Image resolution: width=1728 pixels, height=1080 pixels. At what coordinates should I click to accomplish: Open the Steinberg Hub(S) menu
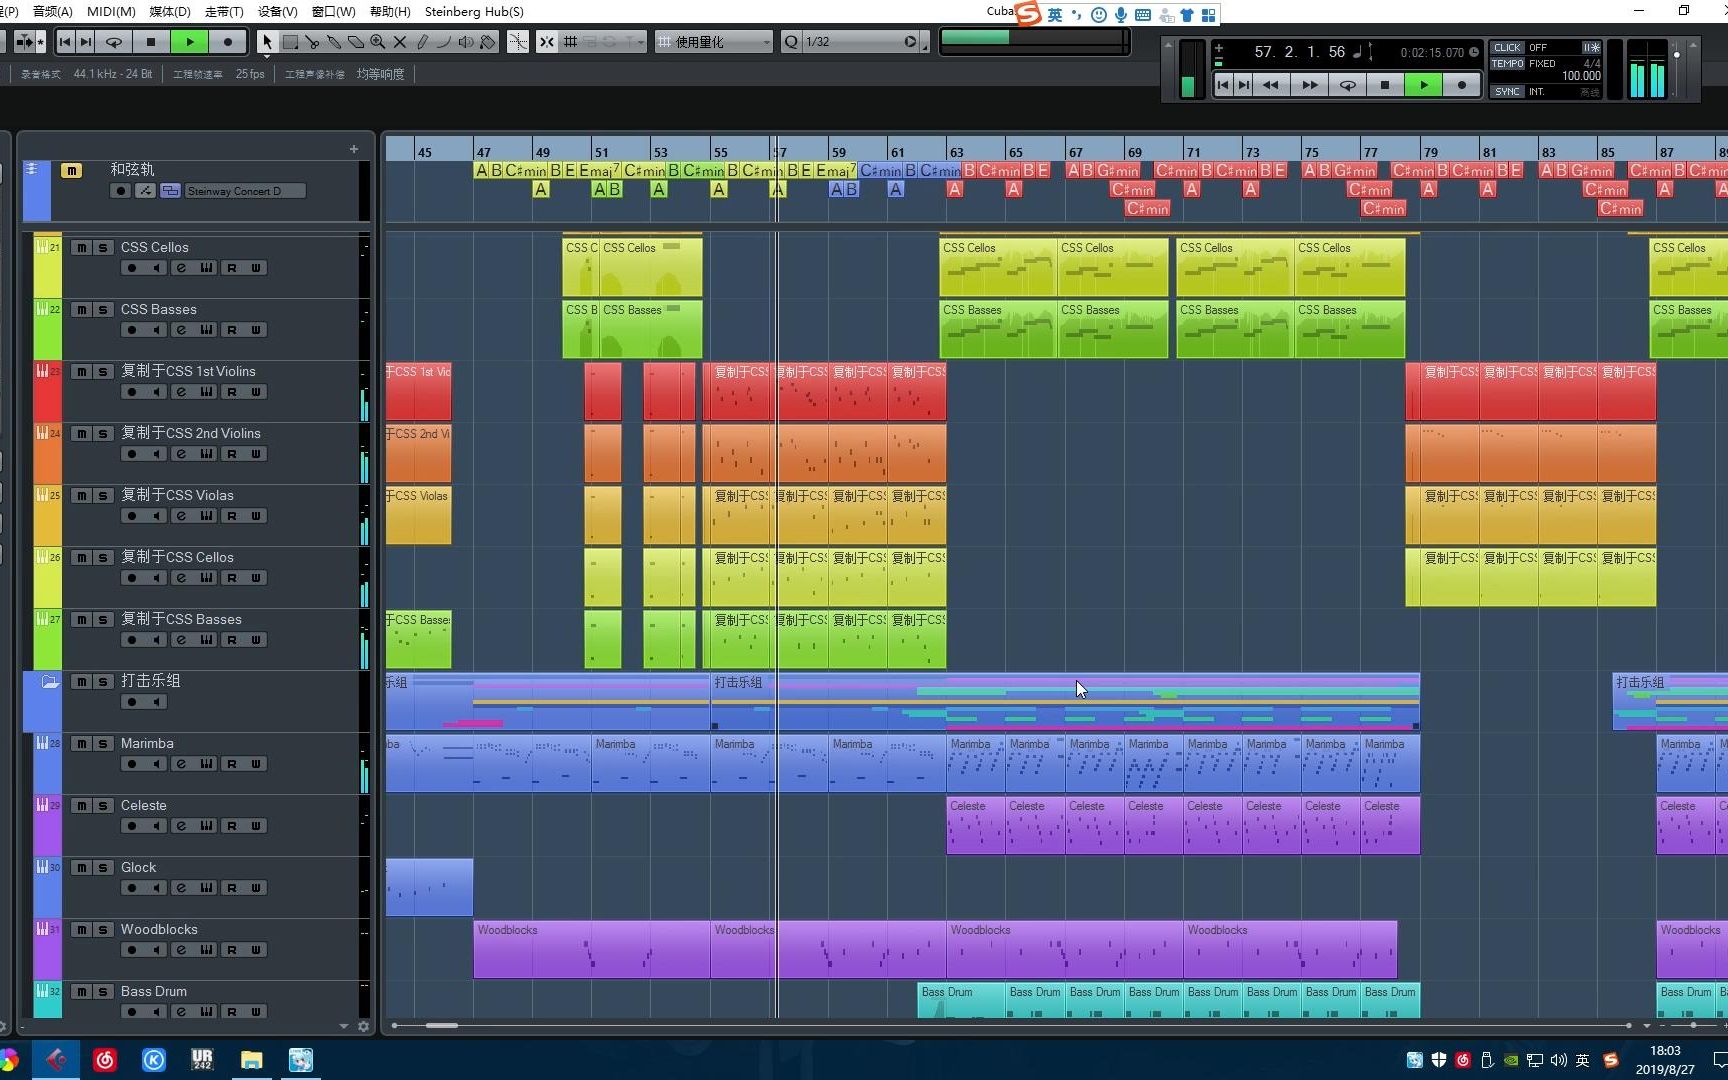coord(474,11)
